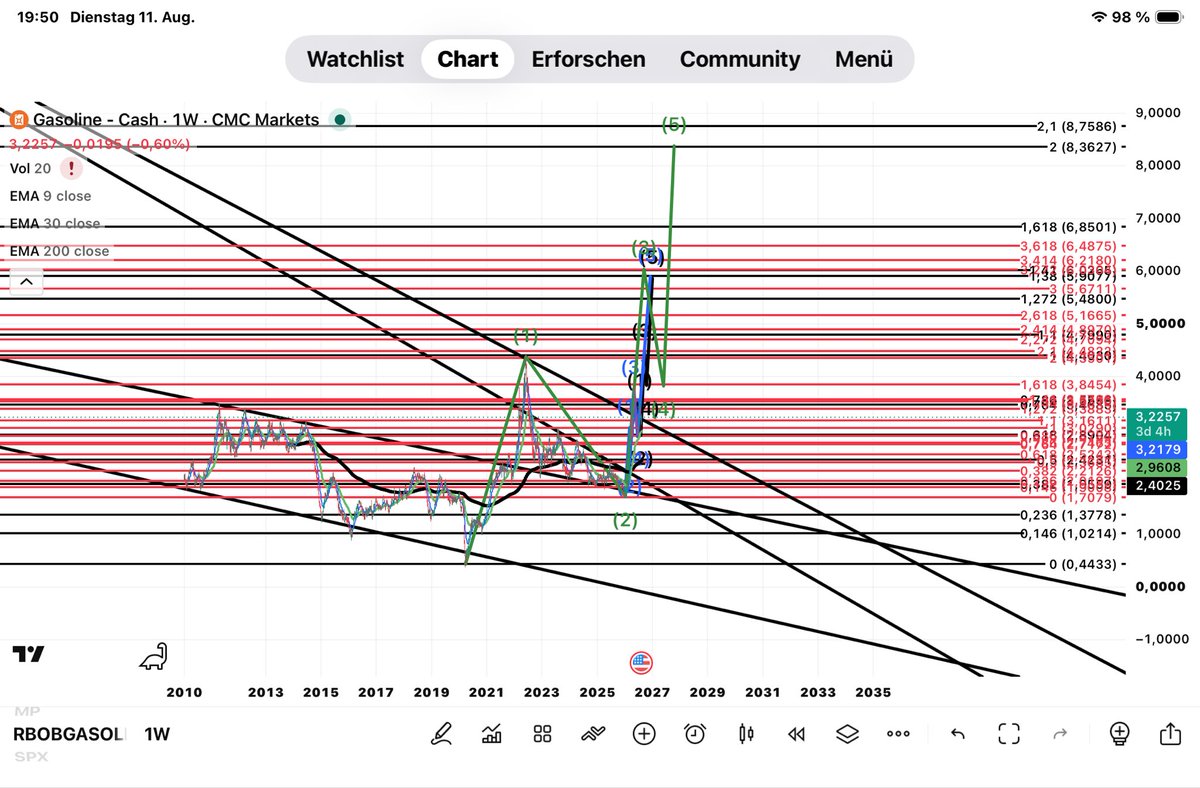Select the Chart tab

tap(468, 59)
